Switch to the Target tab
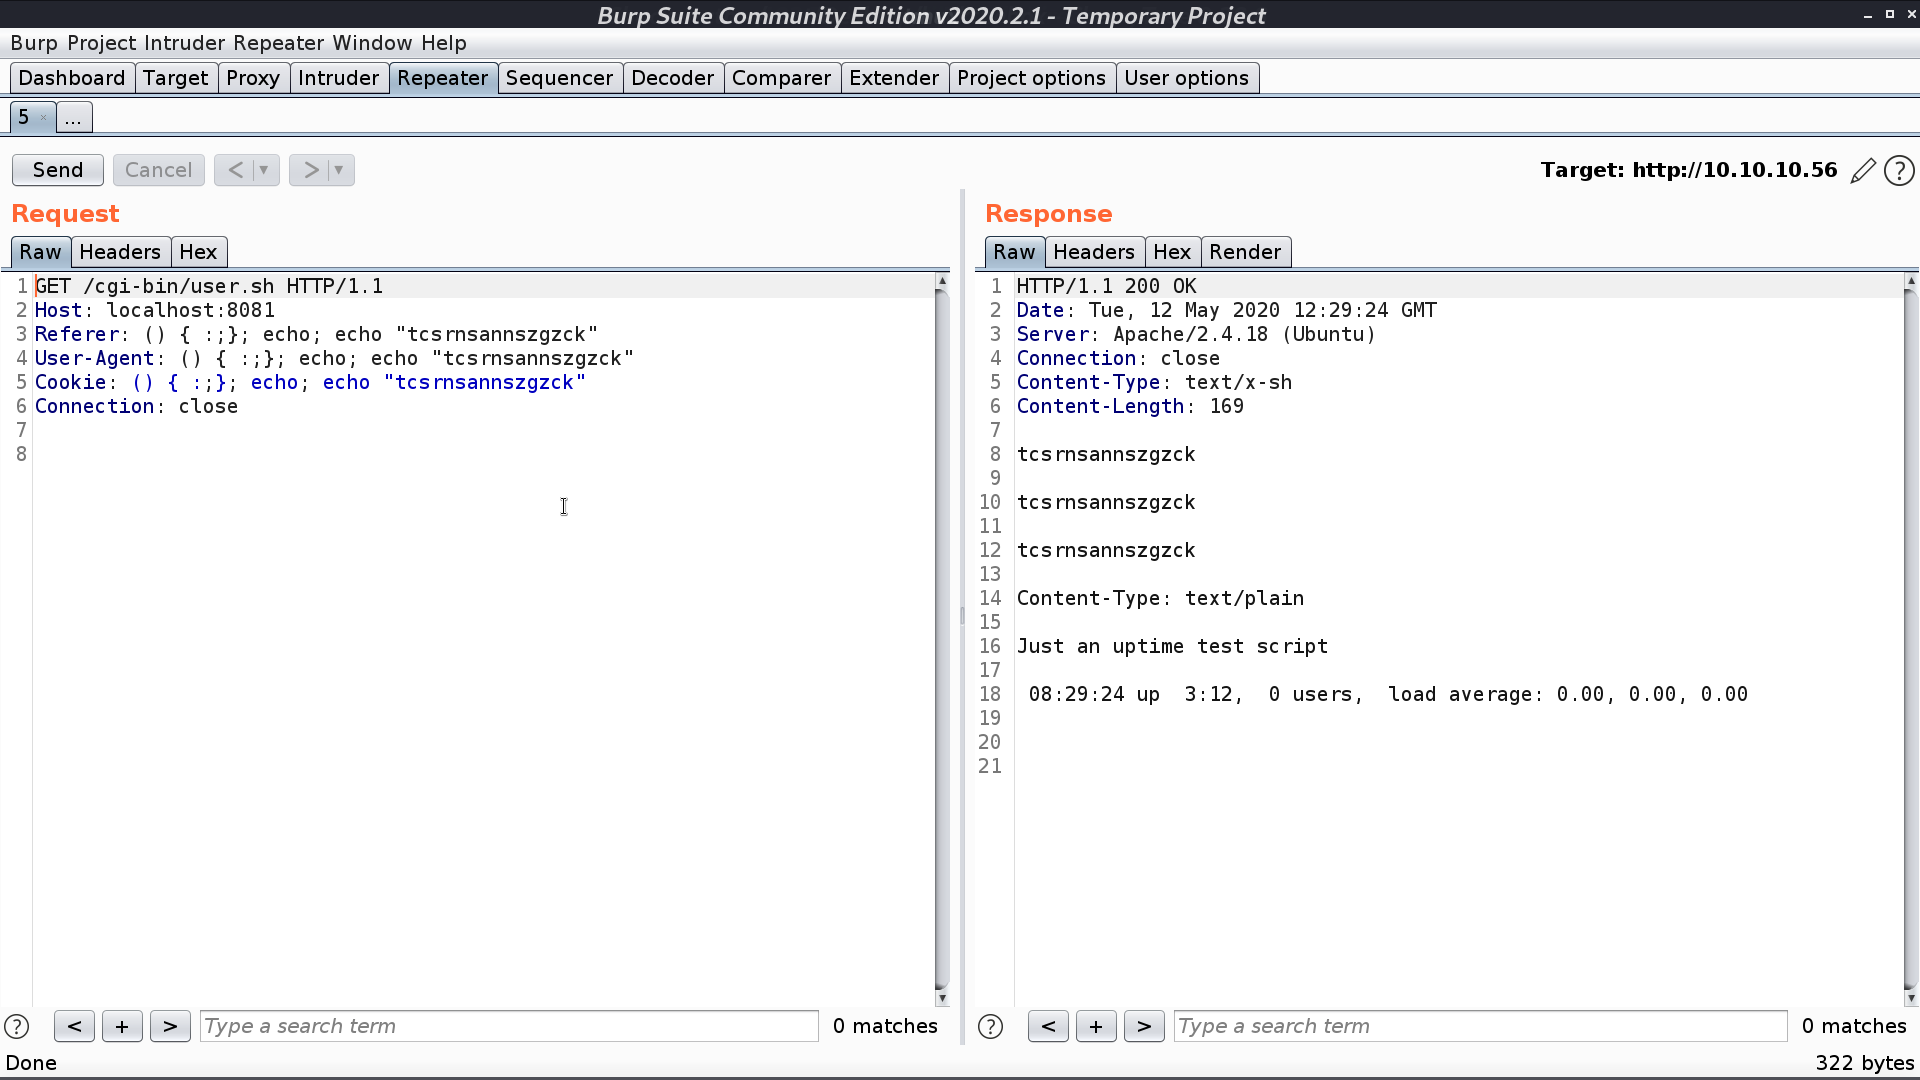 [x=175, y=78]
